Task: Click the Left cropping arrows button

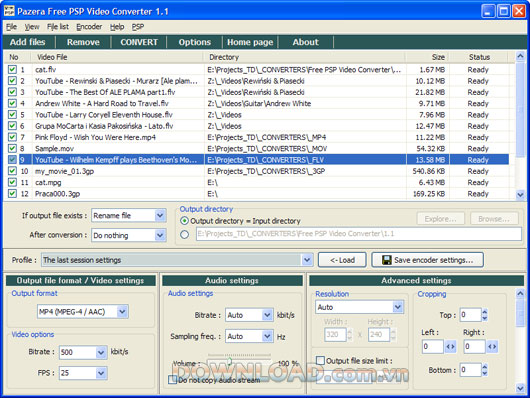Action: pos(450,347)
